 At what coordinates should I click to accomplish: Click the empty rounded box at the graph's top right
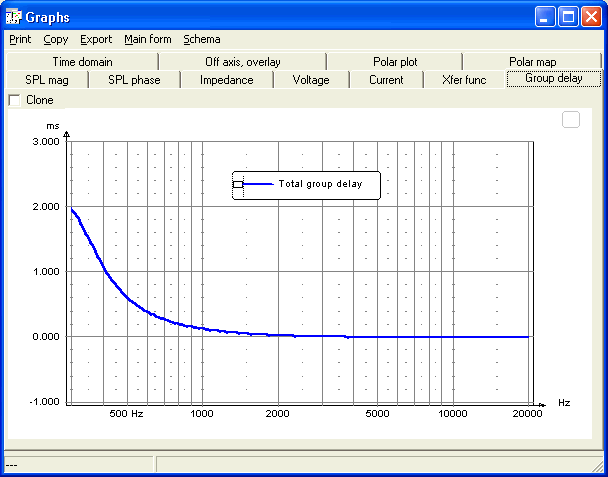click(571, 119)
